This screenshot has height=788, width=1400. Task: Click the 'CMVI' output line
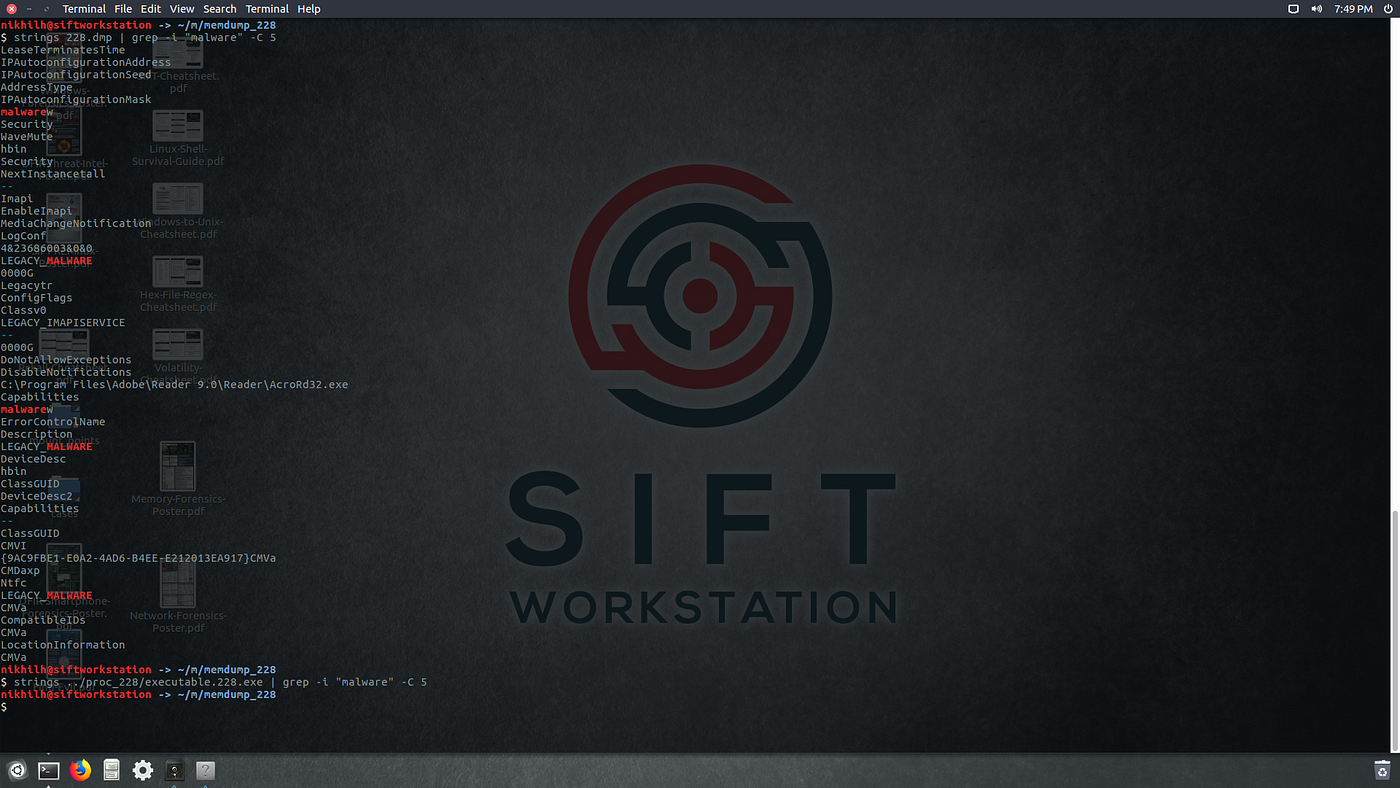coord(13,545)
